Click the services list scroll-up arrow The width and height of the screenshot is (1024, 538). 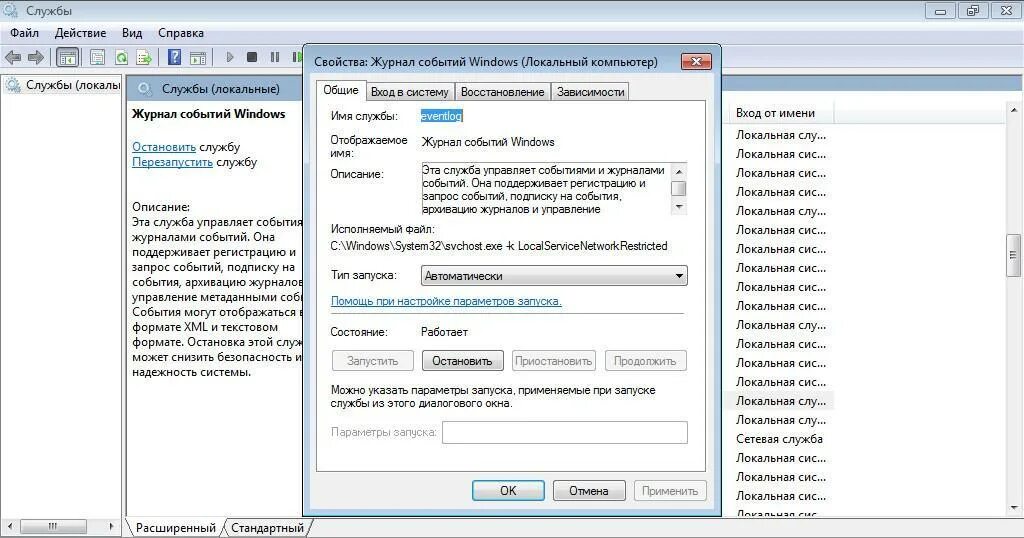(1014, 110)
